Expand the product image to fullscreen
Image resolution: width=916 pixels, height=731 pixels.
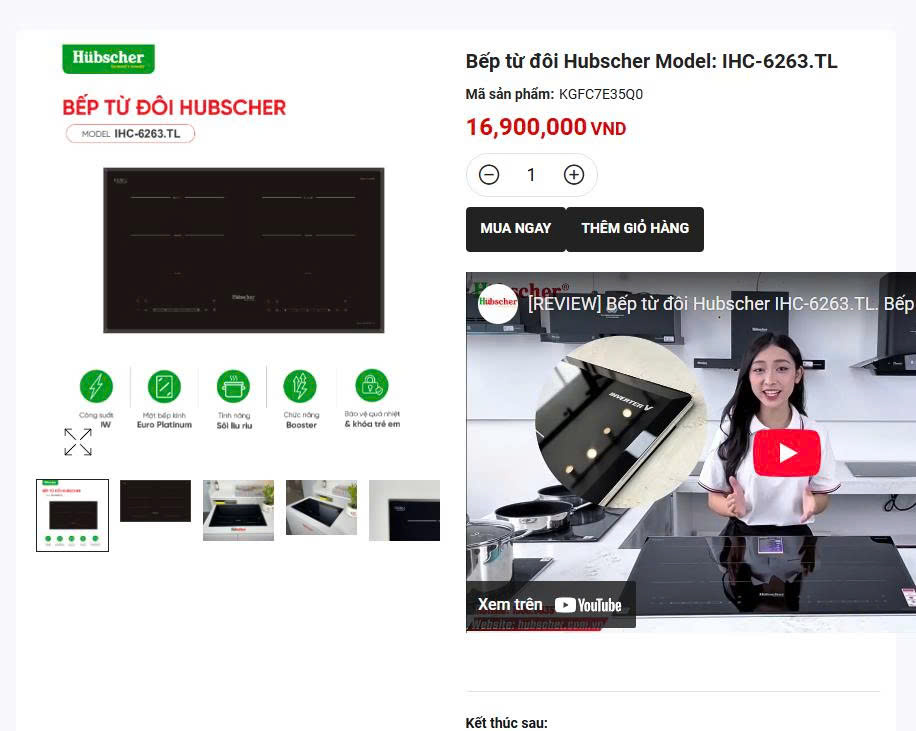[x=78, y=442]
